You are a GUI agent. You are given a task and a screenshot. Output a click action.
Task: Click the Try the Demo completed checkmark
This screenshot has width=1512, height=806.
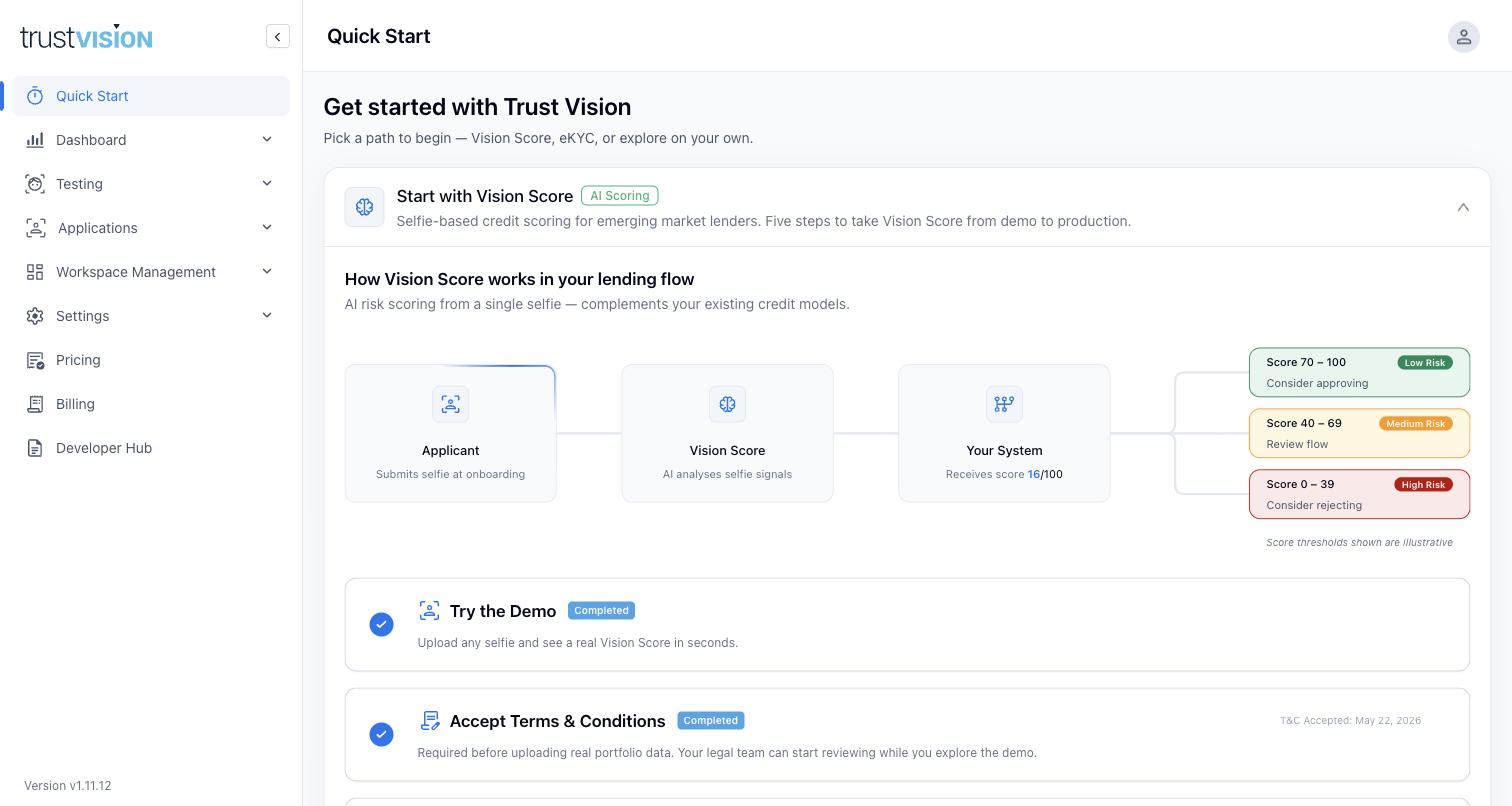pyautogui.click(x=381, y=624)
